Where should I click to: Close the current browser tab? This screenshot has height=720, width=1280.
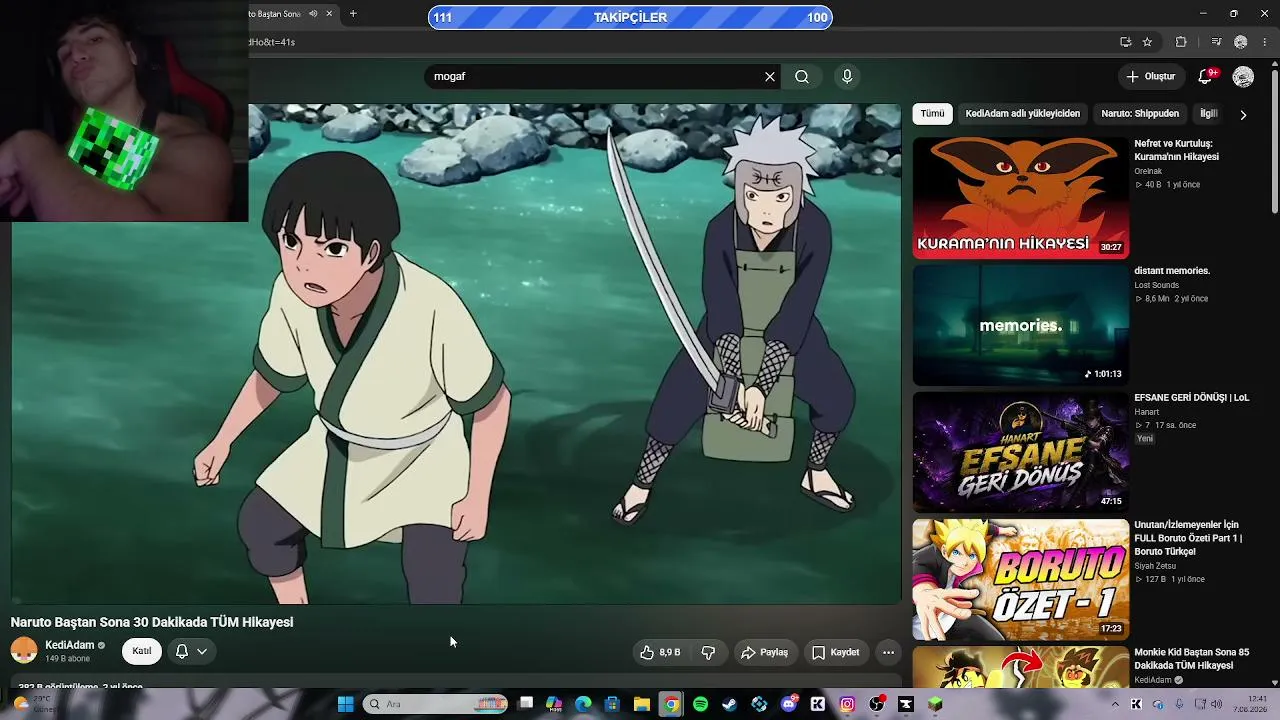click(329, 14)
